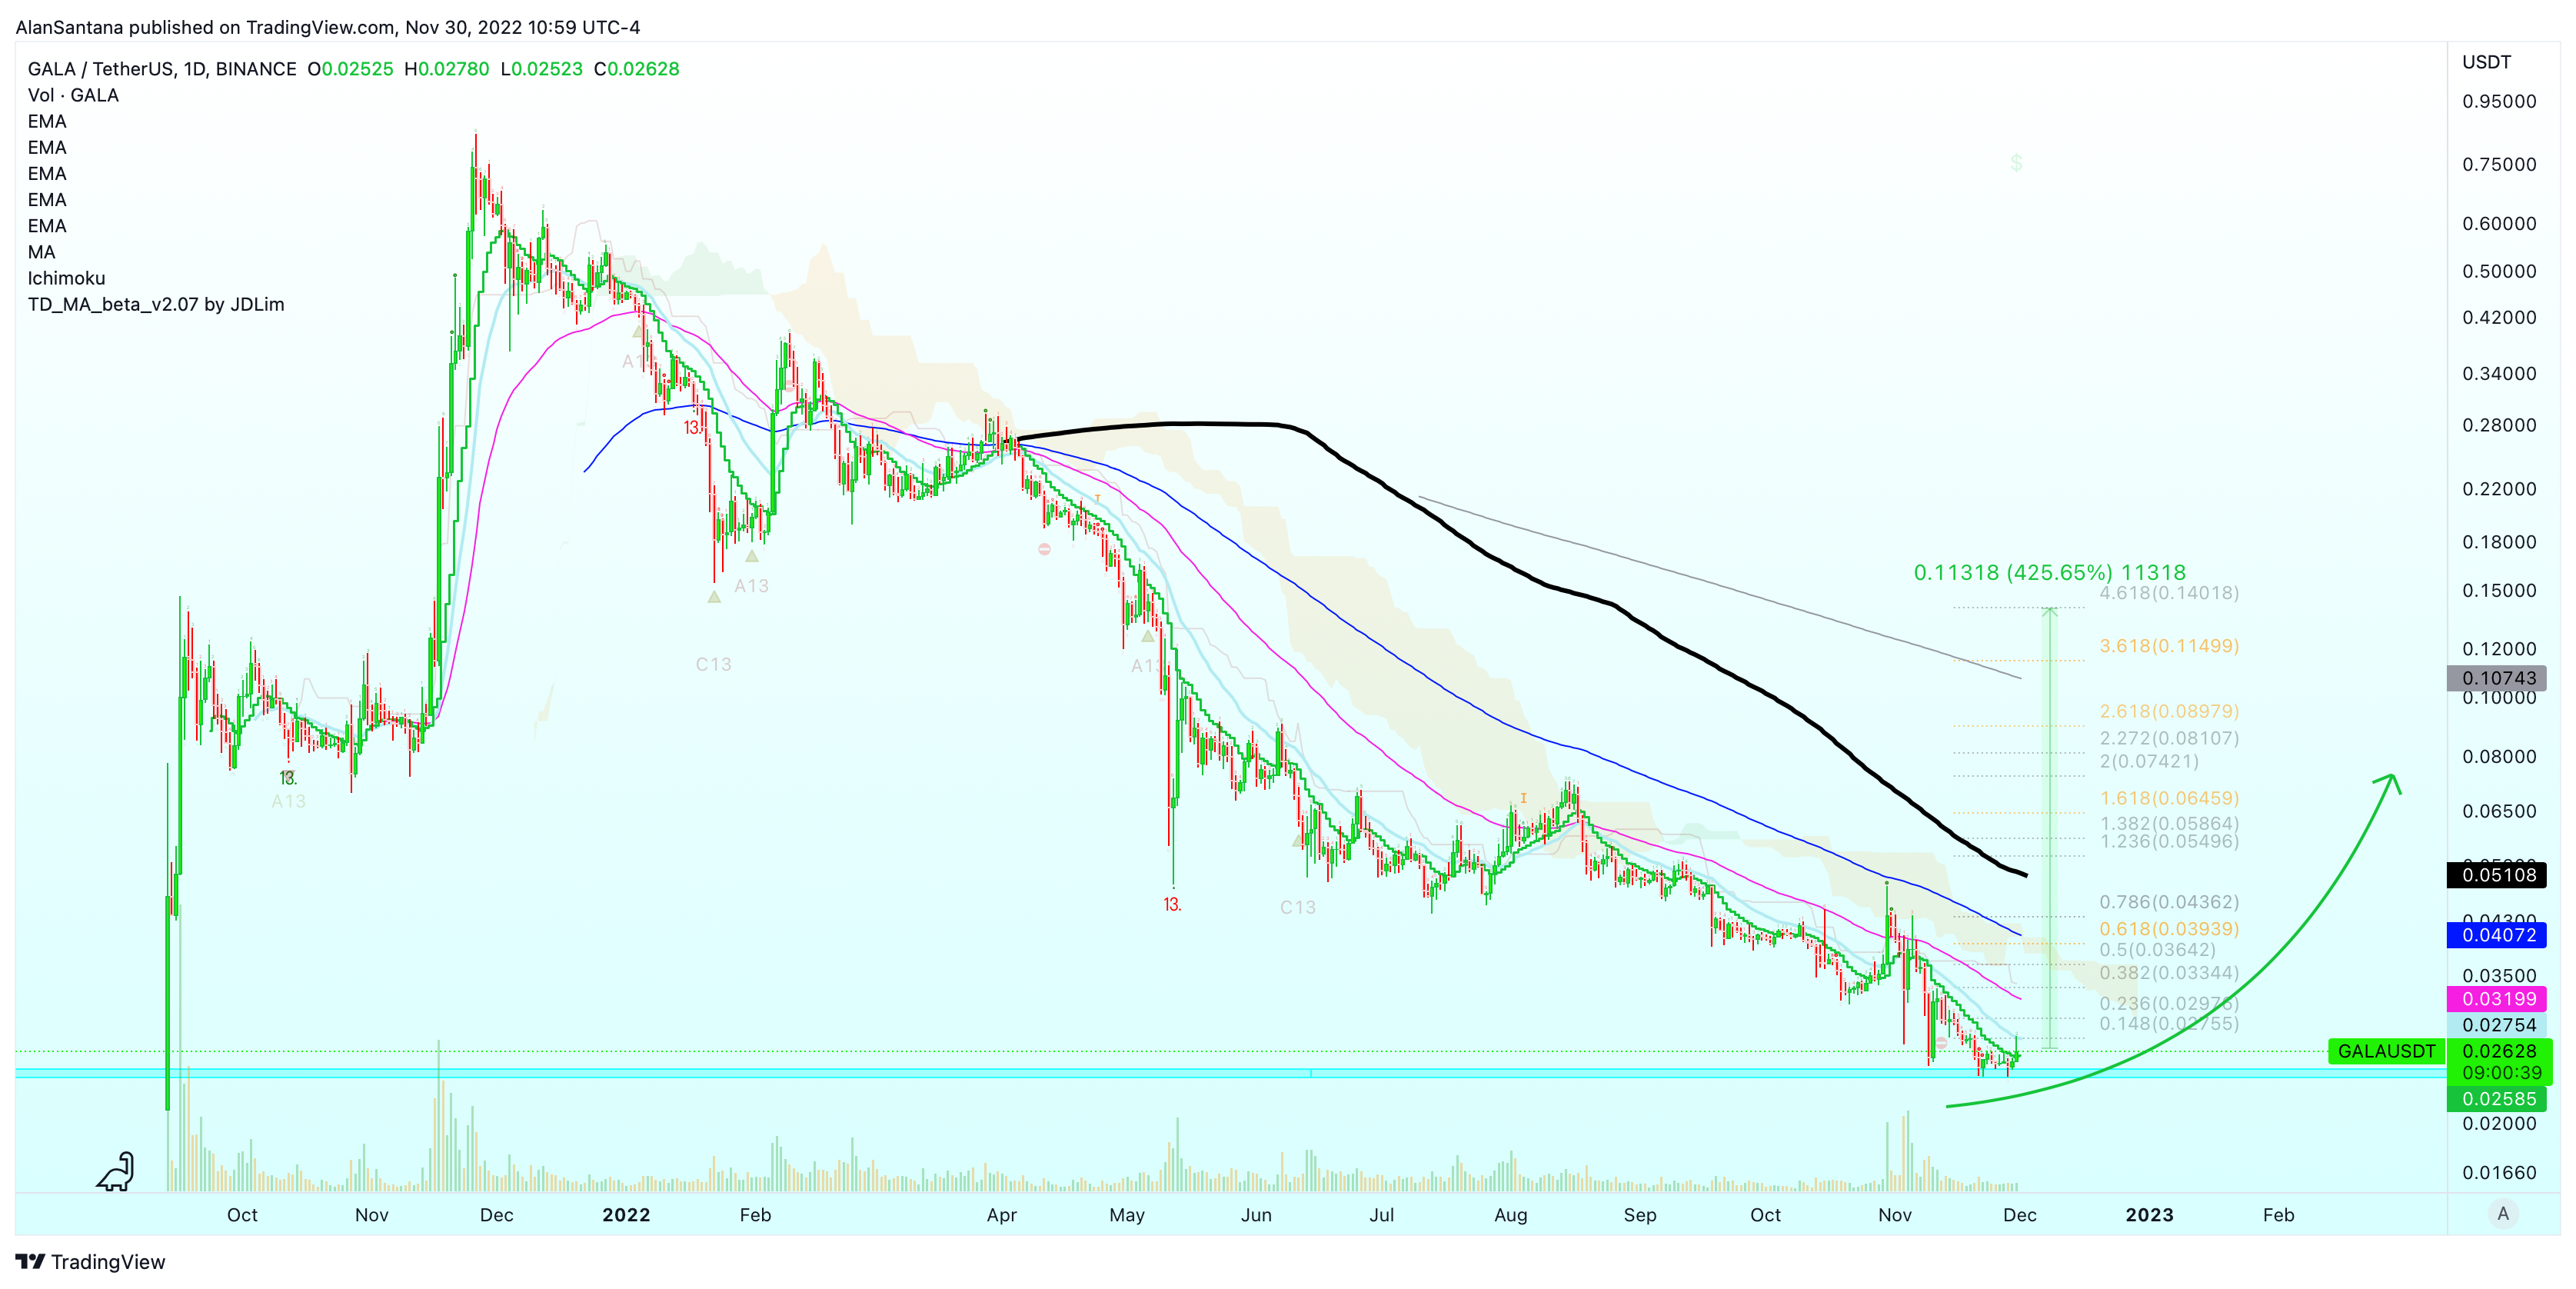The width and height of the screenshot is (2576, 1289).
Task: Click the magenta 0.03199 price tag
Action: pos(2497,999)
